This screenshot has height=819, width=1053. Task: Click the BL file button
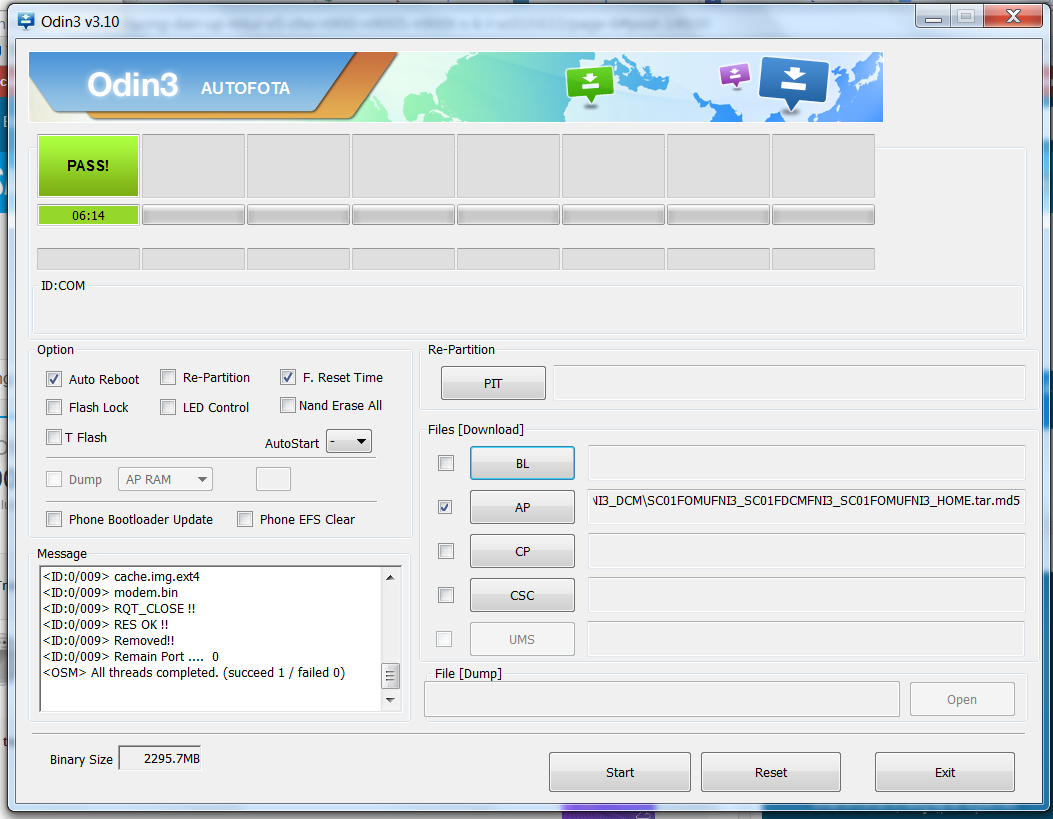pyautogui.click(x=522, y=463)
